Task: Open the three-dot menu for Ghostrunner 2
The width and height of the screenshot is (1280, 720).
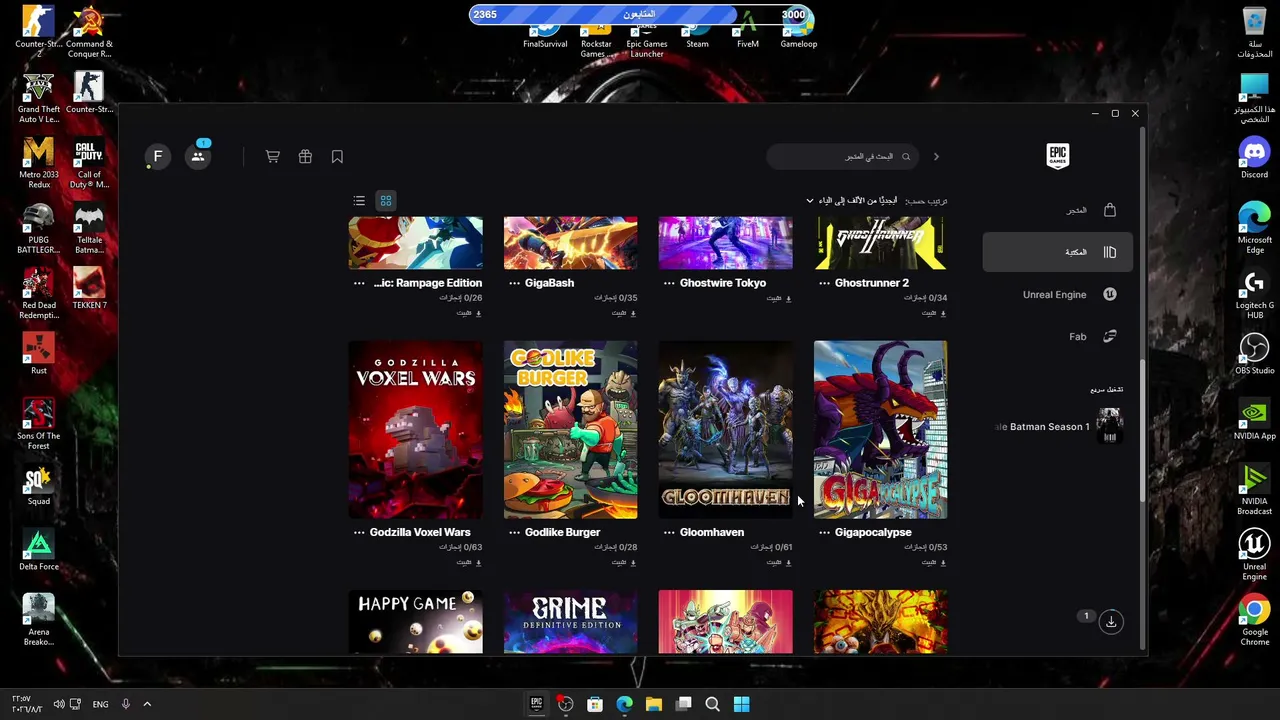Action: pyautogui.click(x=824, y=283)
